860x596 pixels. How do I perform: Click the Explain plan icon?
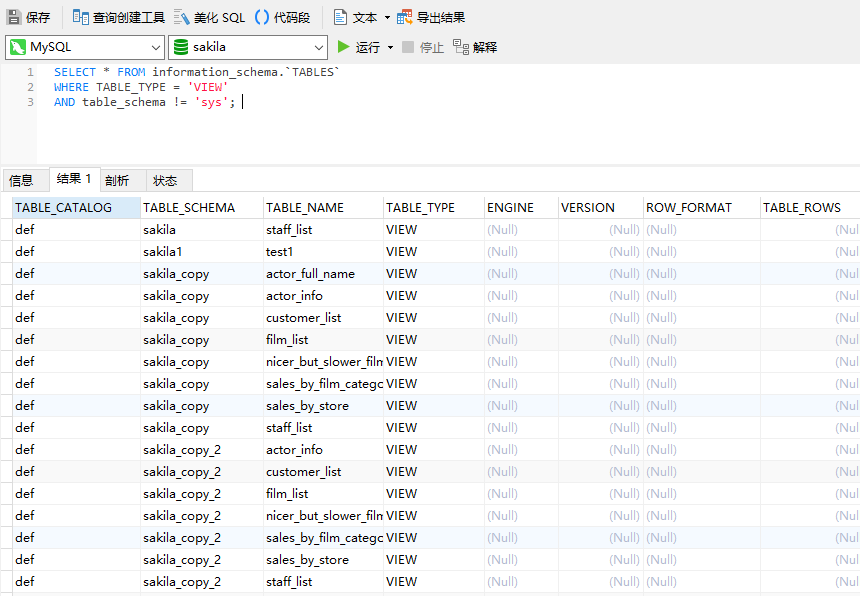click(461, 47)
